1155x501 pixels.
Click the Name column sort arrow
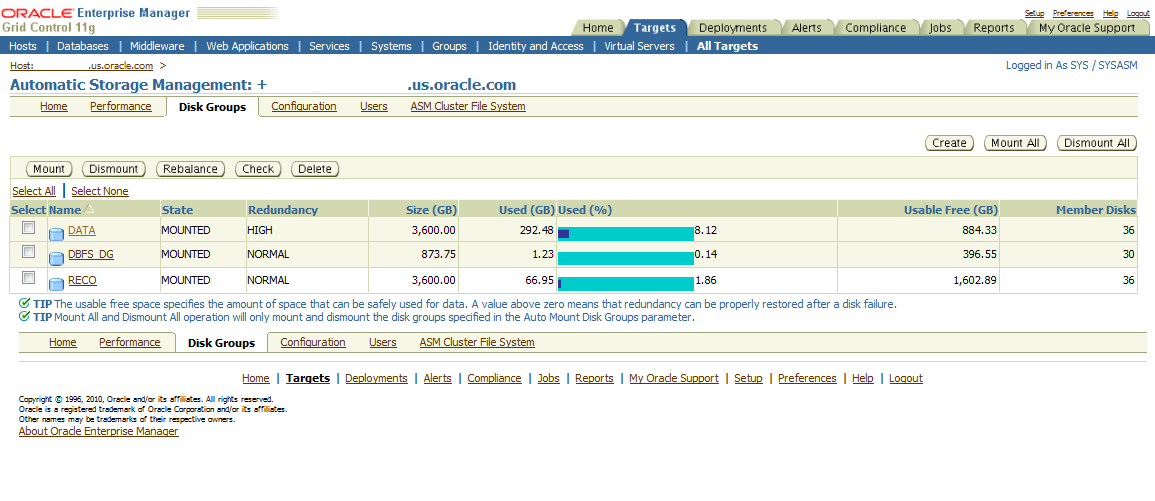coord(89,210)
